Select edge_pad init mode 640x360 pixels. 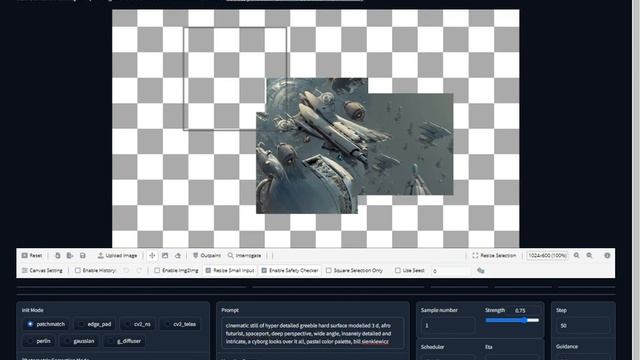coord(95,324)
